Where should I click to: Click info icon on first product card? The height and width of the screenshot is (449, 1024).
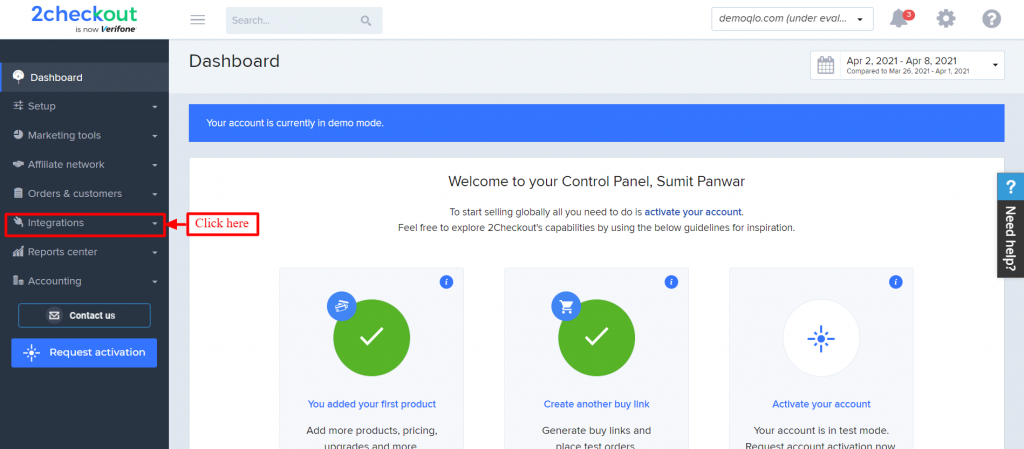coord(446,282)
